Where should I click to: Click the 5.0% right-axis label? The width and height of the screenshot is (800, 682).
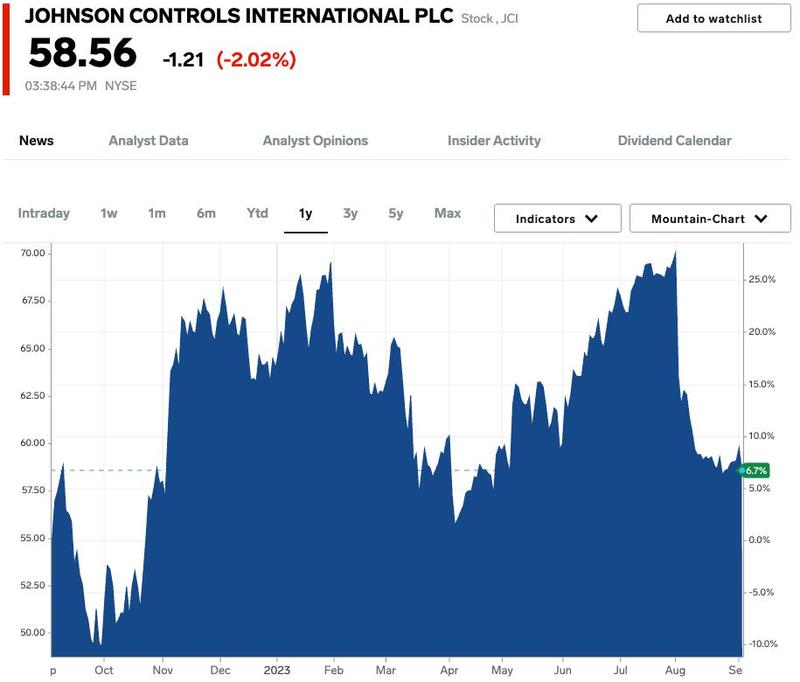coord(759,488)
